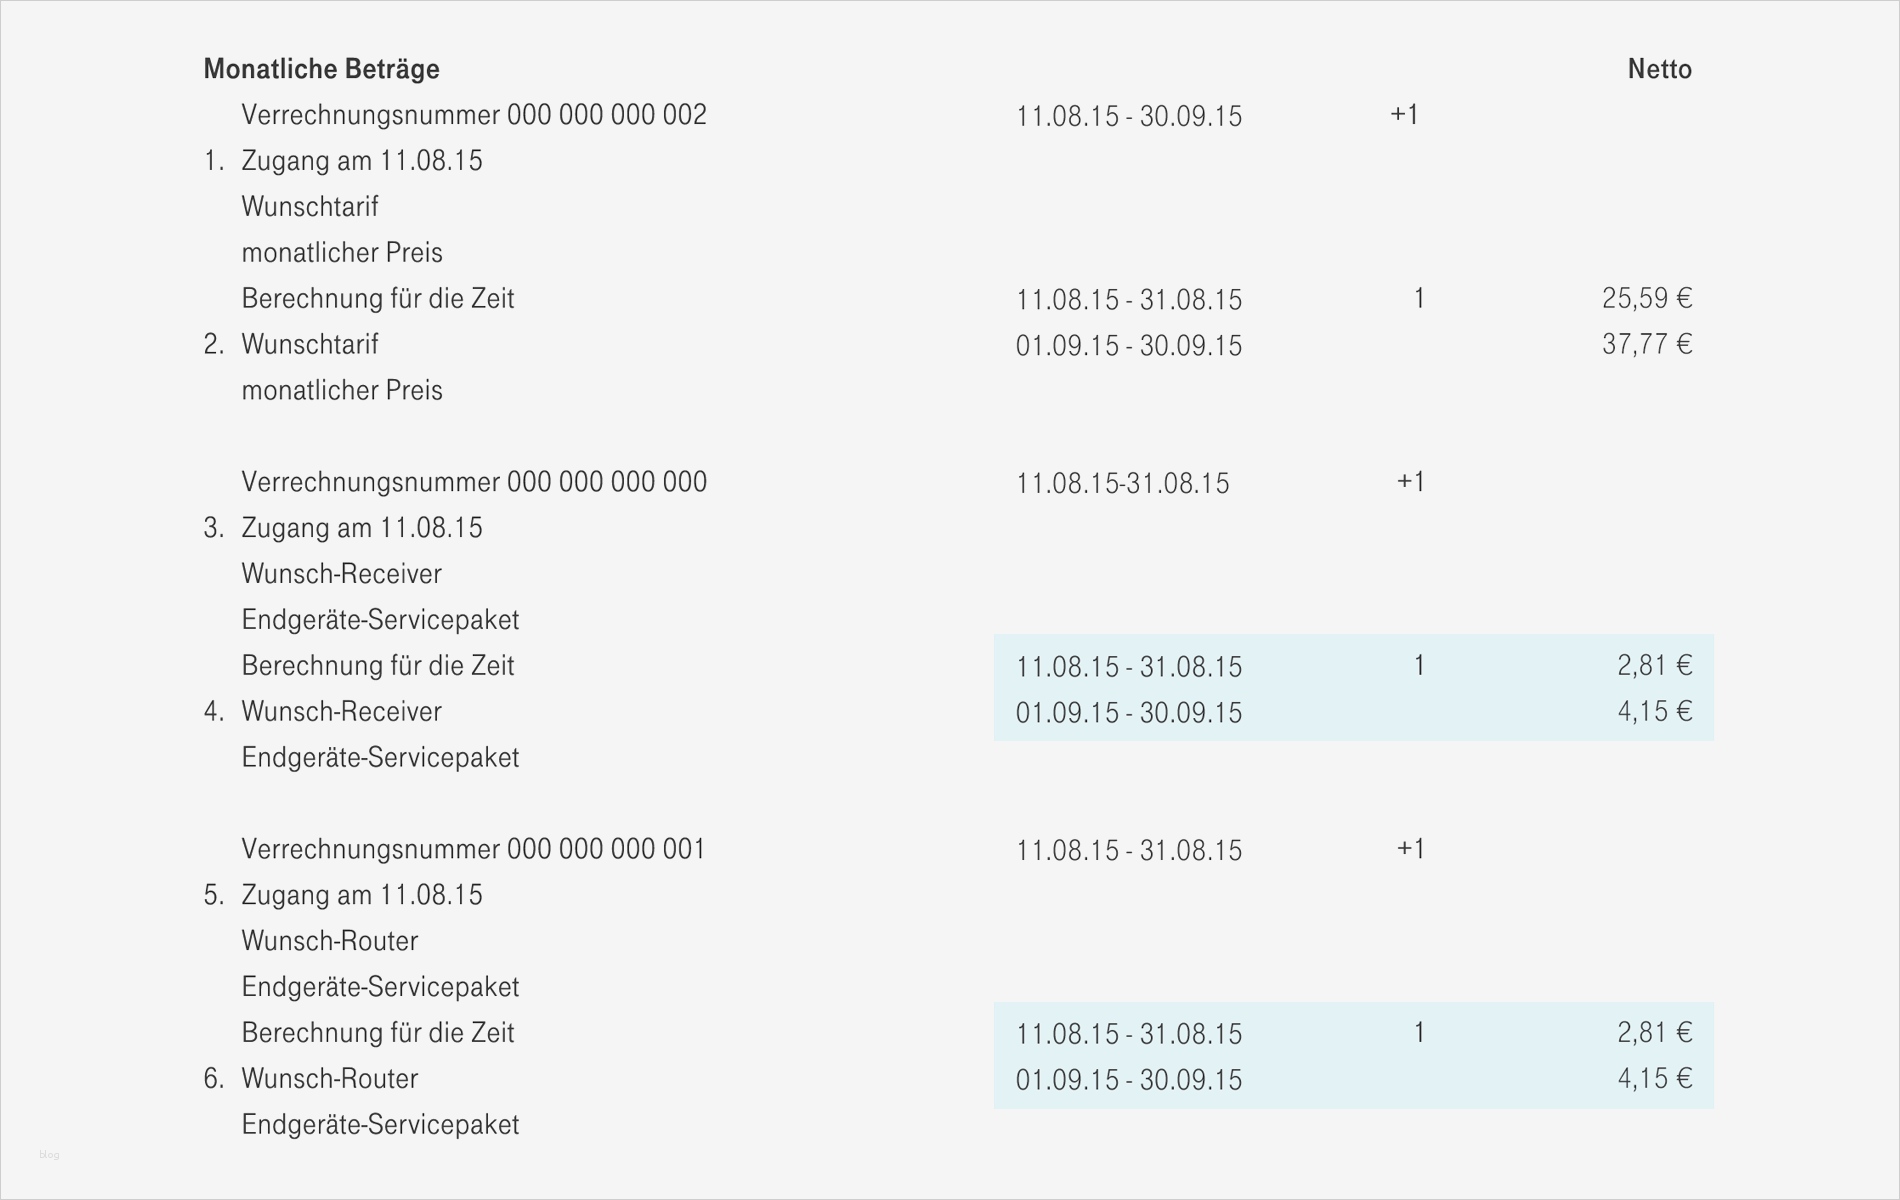Click the 11.08.15-31.08.15 range beside Verrechnungsnummer 000

(1122, 484)
